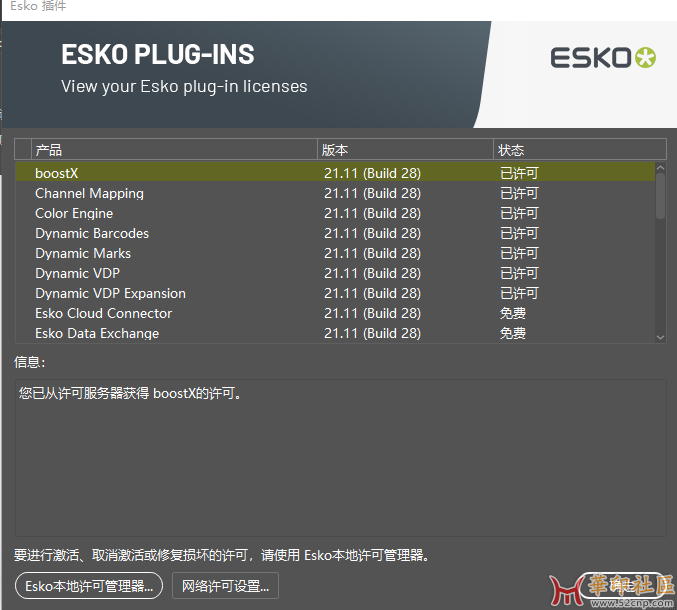Click the plug-in list scroll up arrow

(x=660, y=168)
